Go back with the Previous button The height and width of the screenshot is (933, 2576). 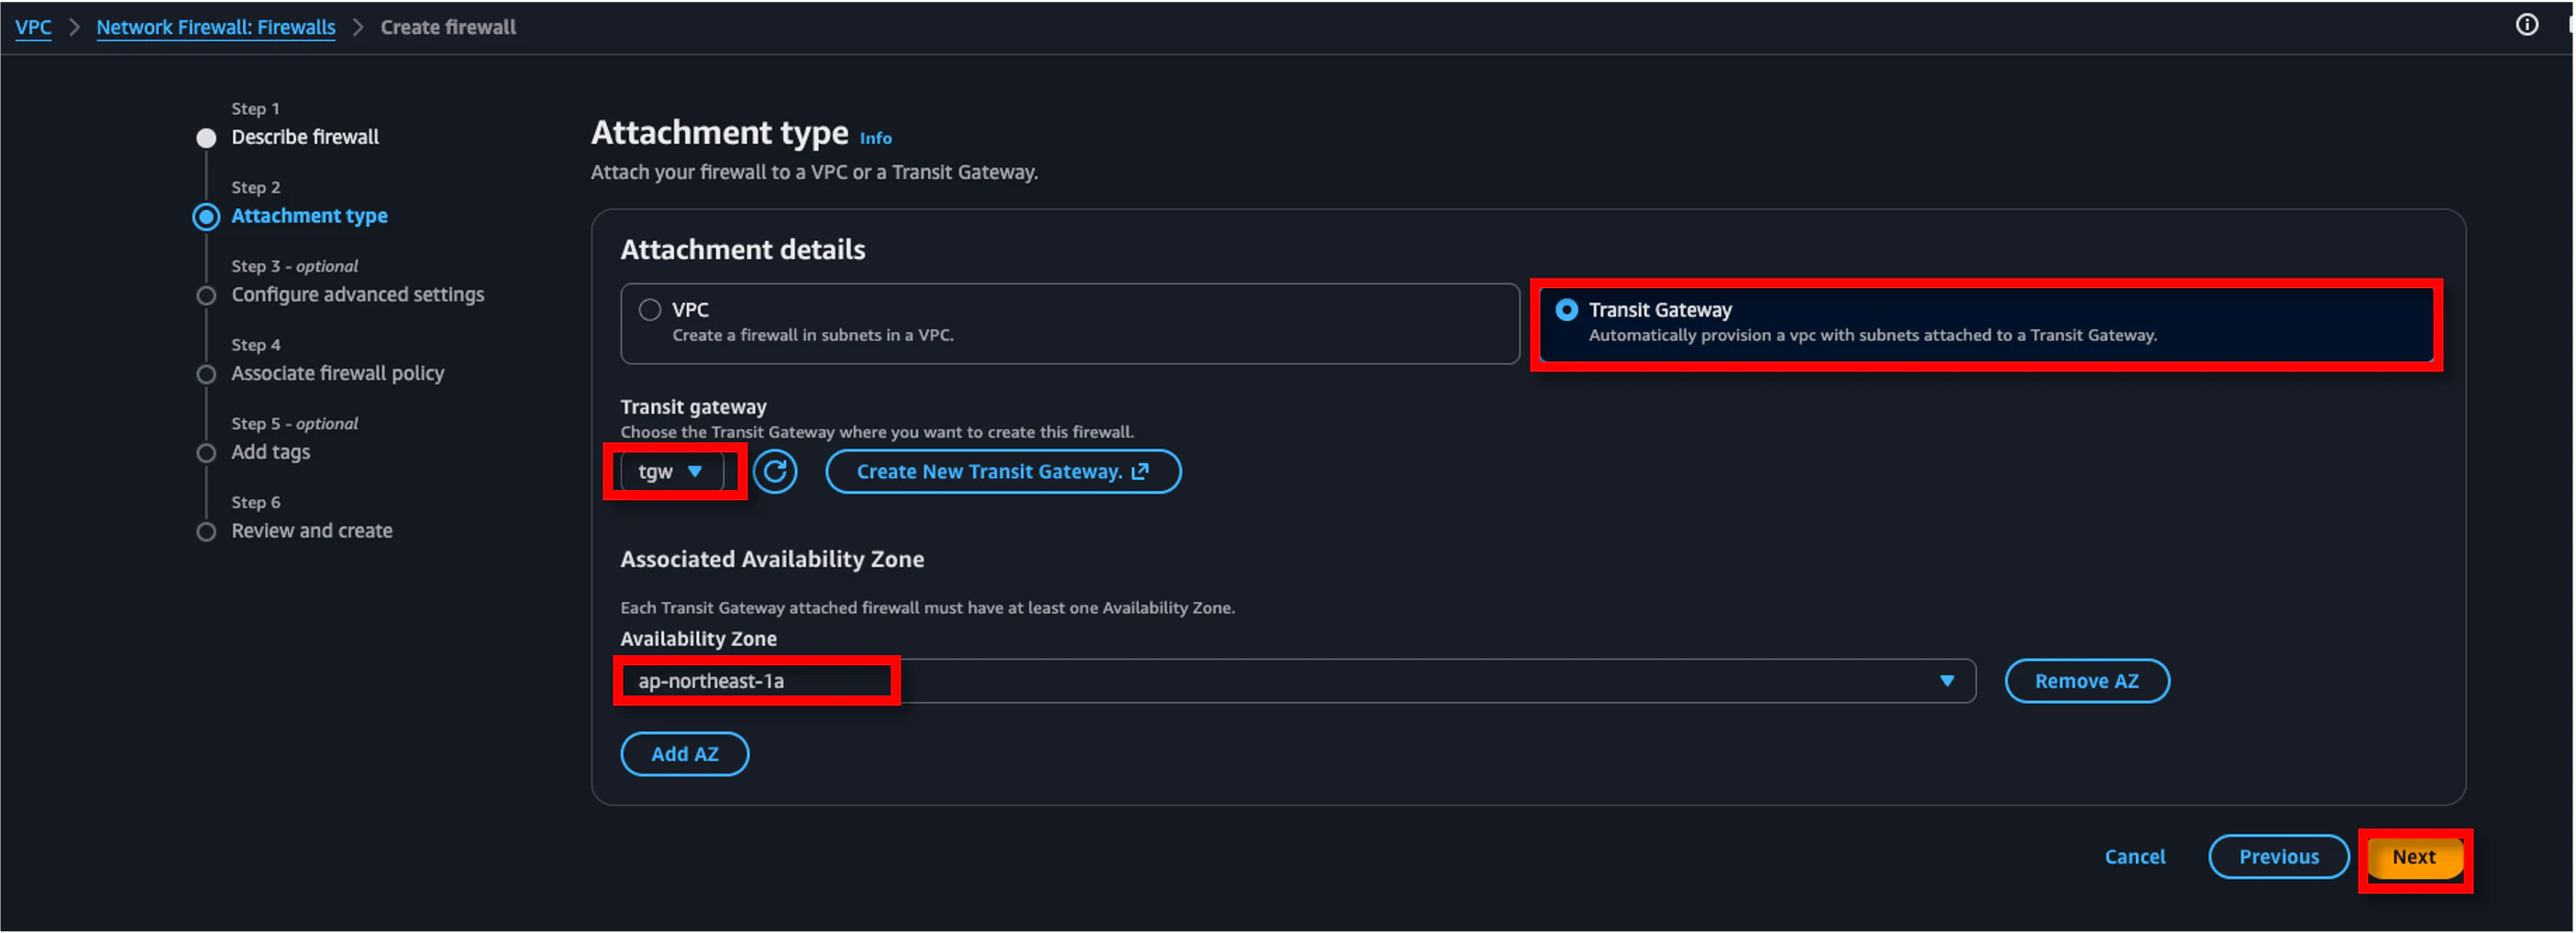pyautogui.click(x=2278, y=857)
